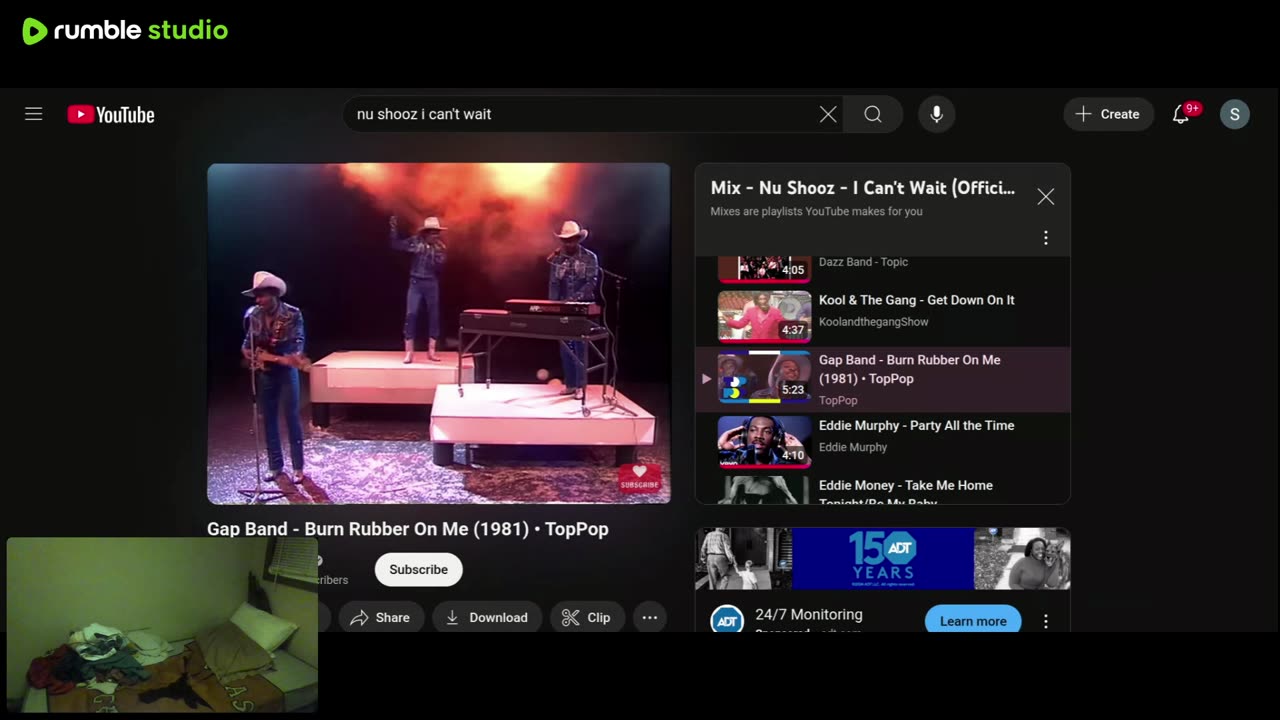Open Mix playlist three-dot options

pos(1045,238)
